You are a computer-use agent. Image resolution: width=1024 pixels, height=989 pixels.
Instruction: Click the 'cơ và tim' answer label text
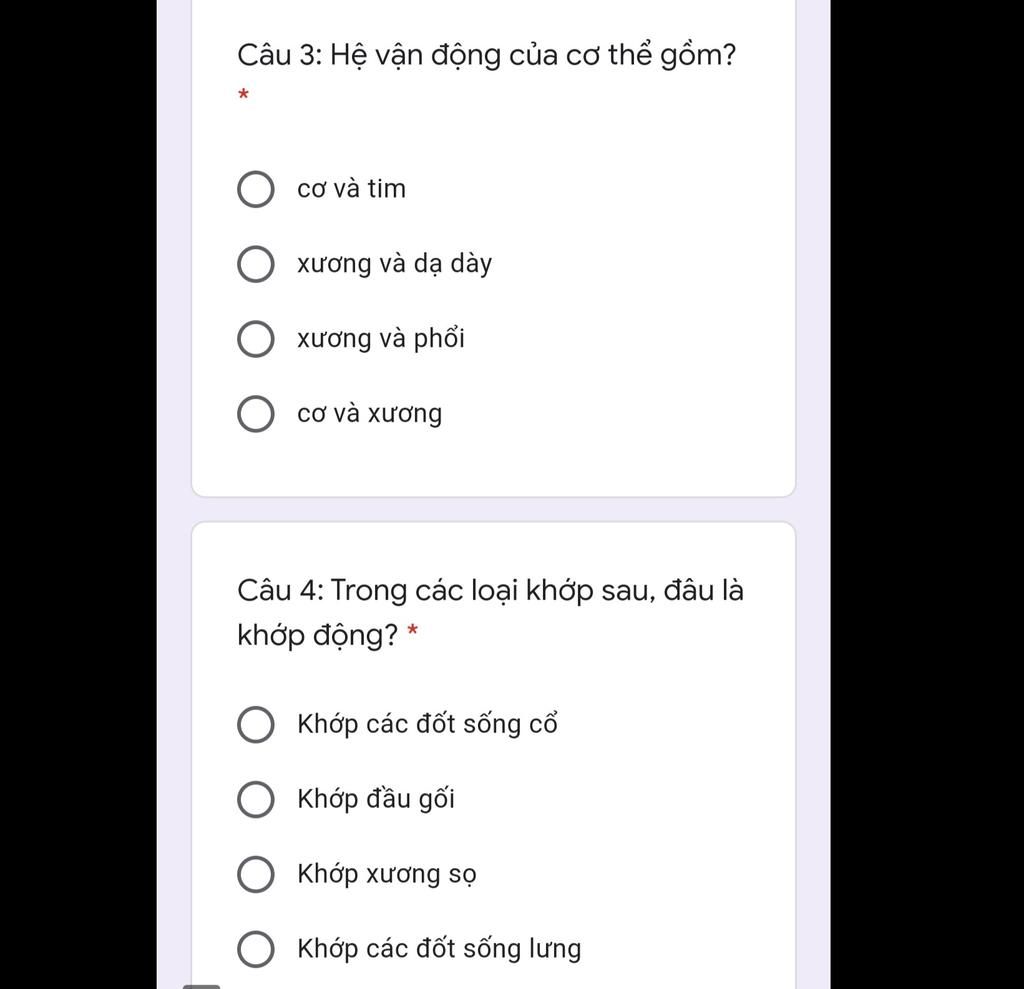click(x=351, y=189)
